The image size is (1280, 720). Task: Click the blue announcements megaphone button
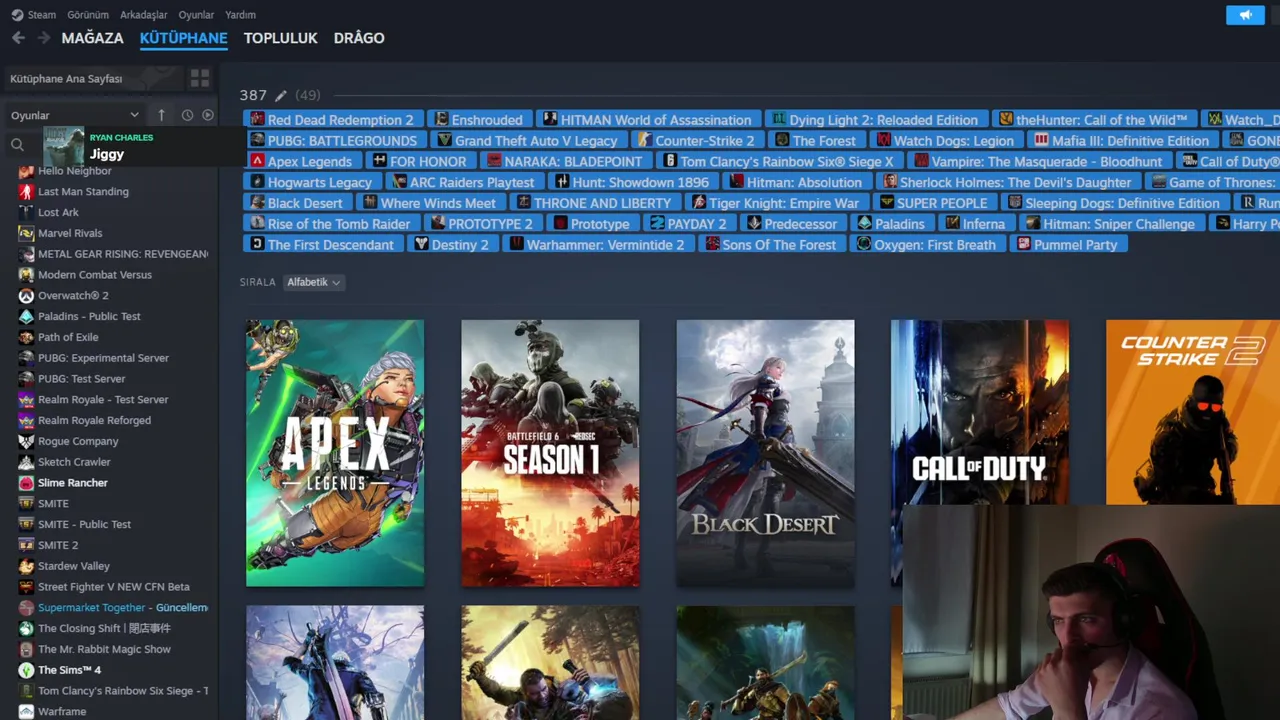[x=1245, y=15]
